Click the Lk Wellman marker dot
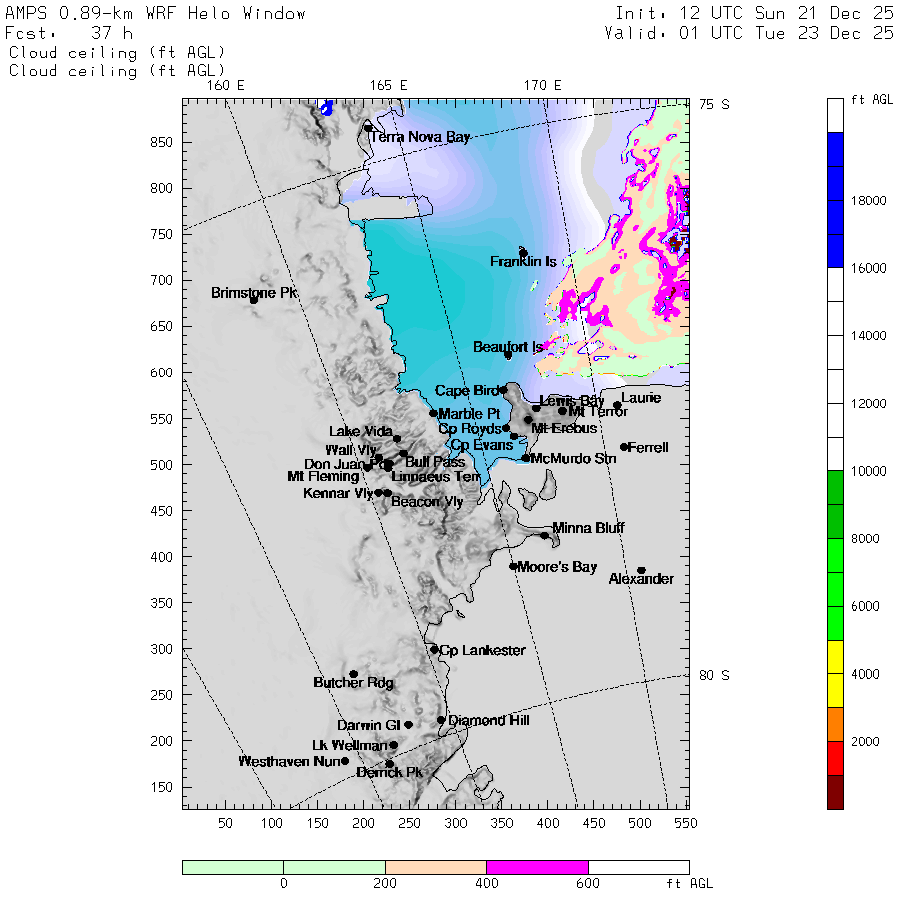Viewport: 900px width, 900px height. (394, 745)
